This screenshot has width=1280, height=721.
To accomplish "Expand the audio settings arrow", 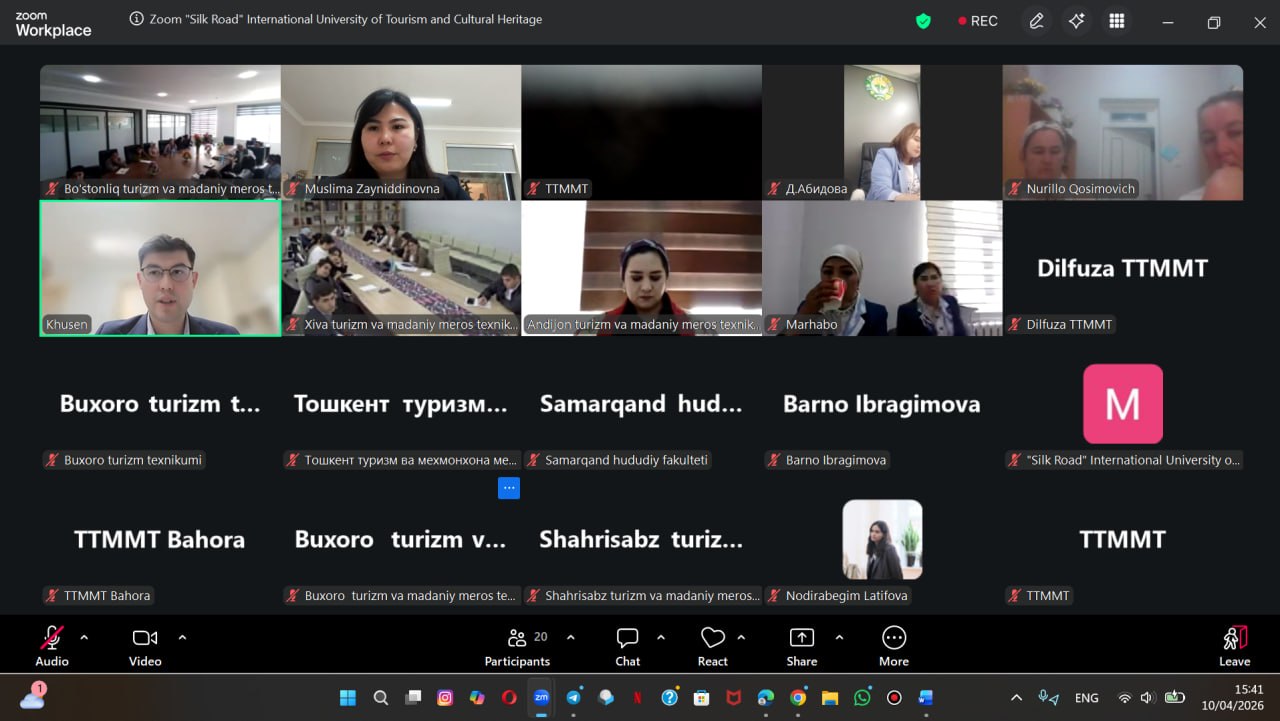I will 84,637.
